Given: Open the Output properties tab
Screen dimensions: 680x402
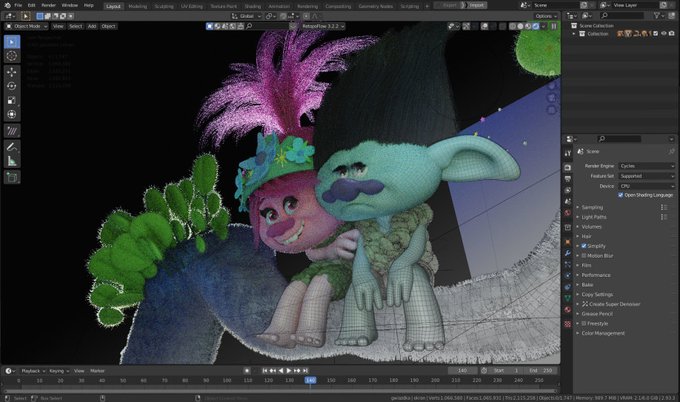Looking at the screenshot, I should [568, 179].
